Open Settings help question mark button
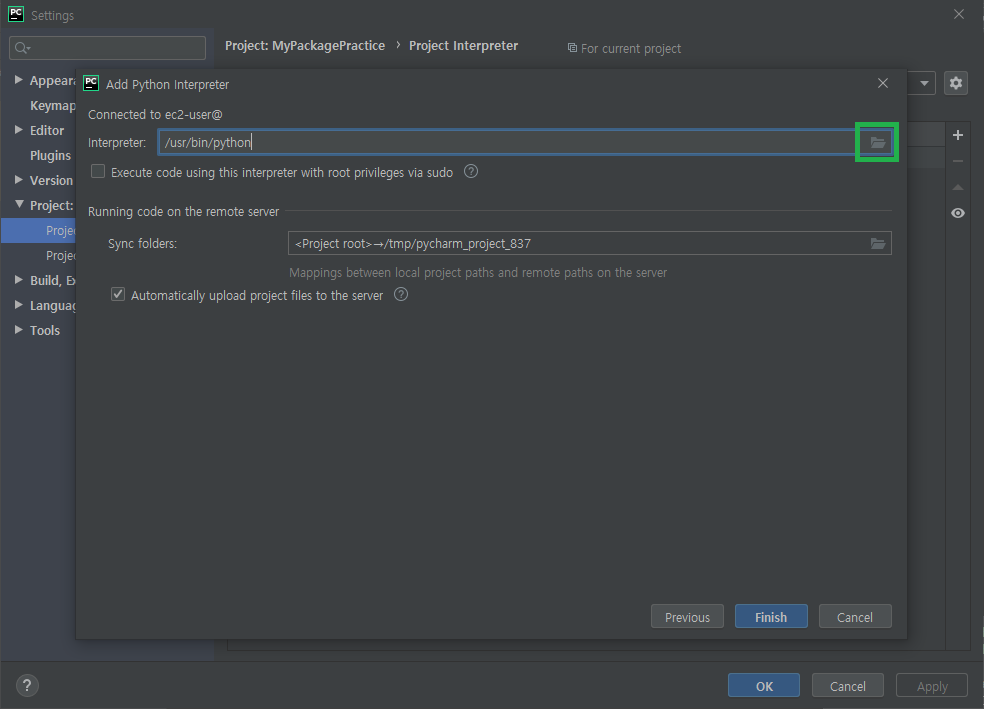 click(x=27, y=685)
